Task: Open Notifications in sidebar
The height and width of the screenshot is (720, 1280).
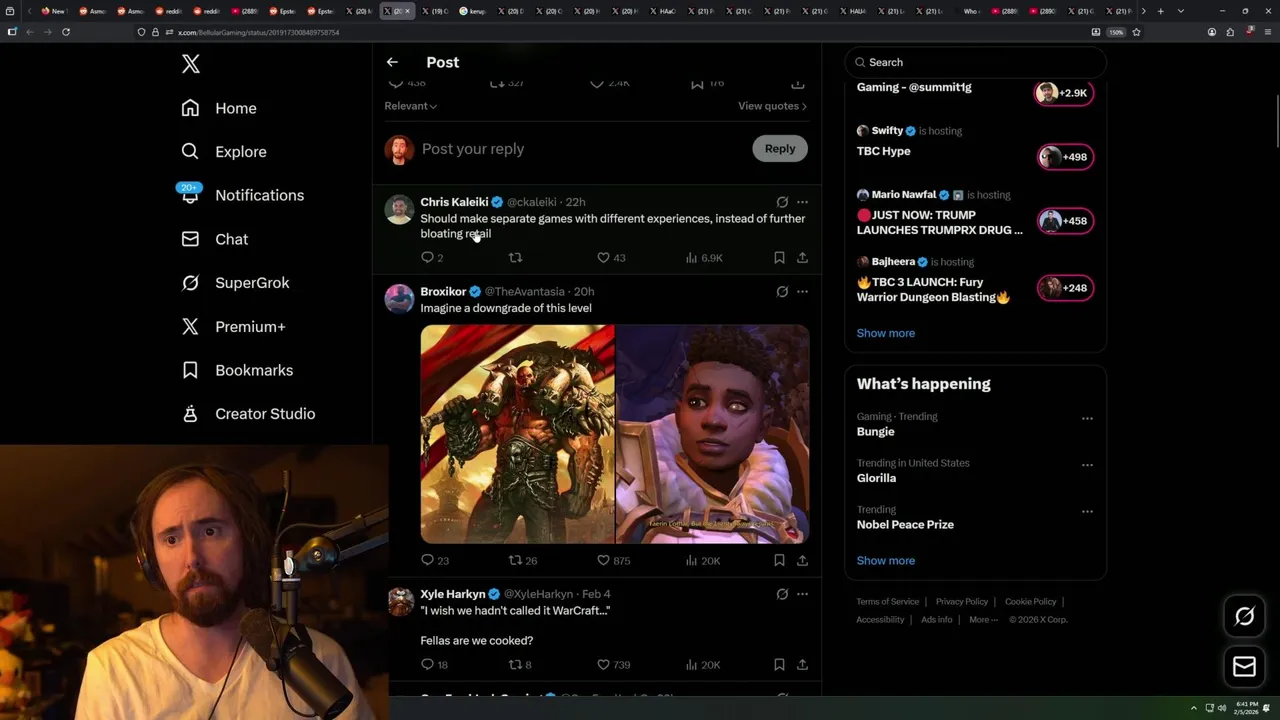Action: (x=242, y=195)
